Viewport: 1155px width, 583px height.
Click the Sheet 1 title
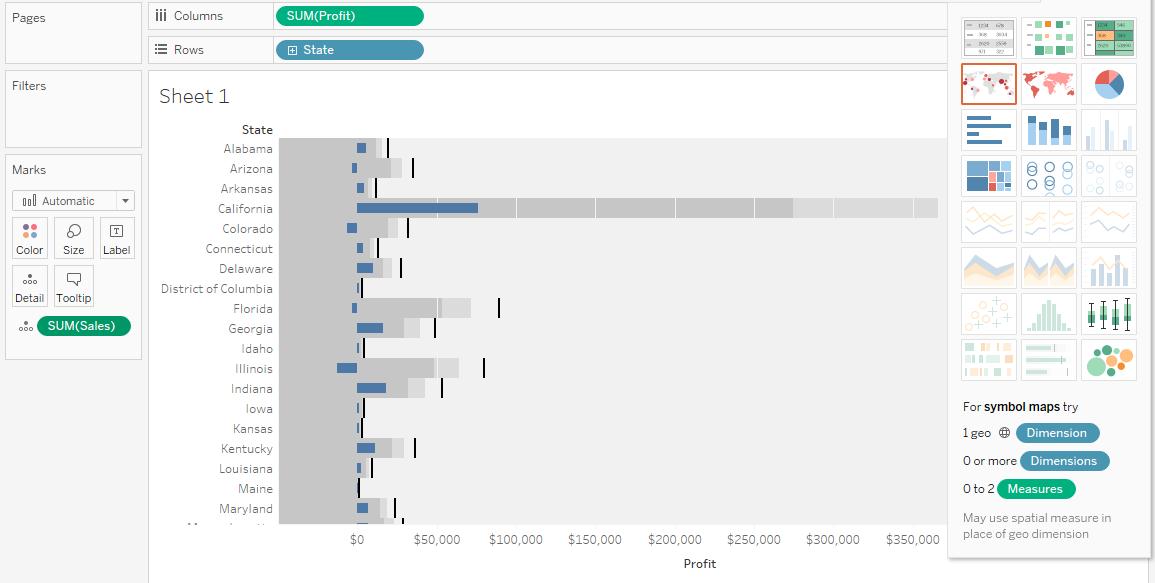[x=193, y=96]
